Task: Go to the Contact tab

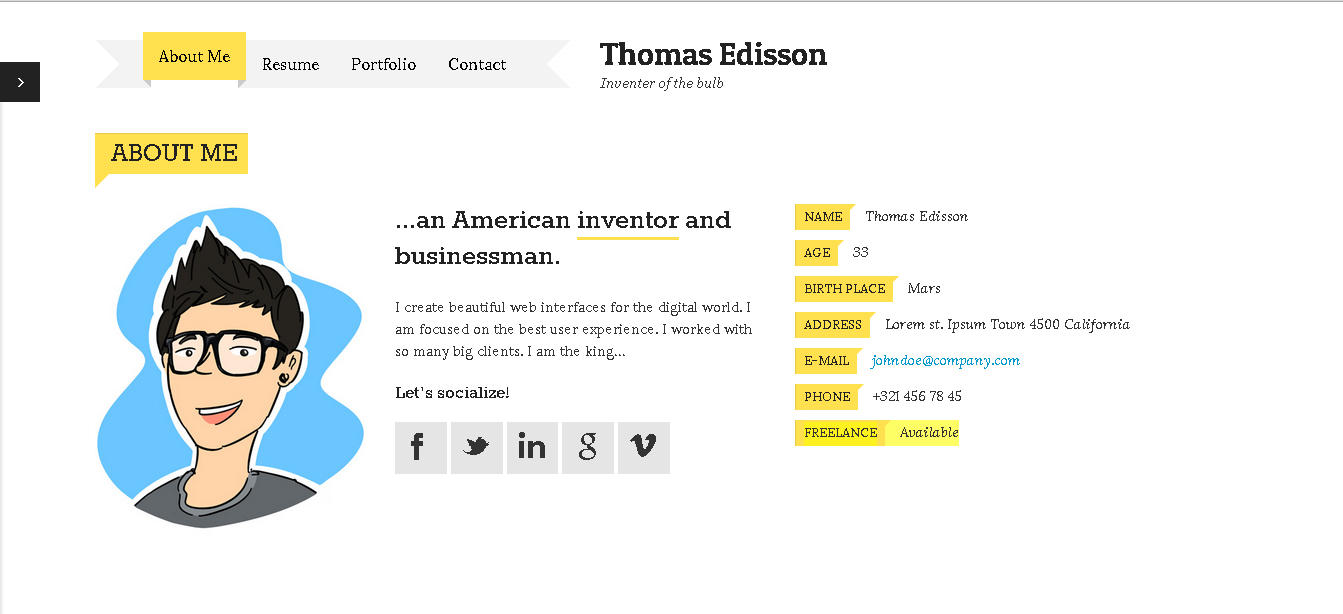Action: coord(477,65)
